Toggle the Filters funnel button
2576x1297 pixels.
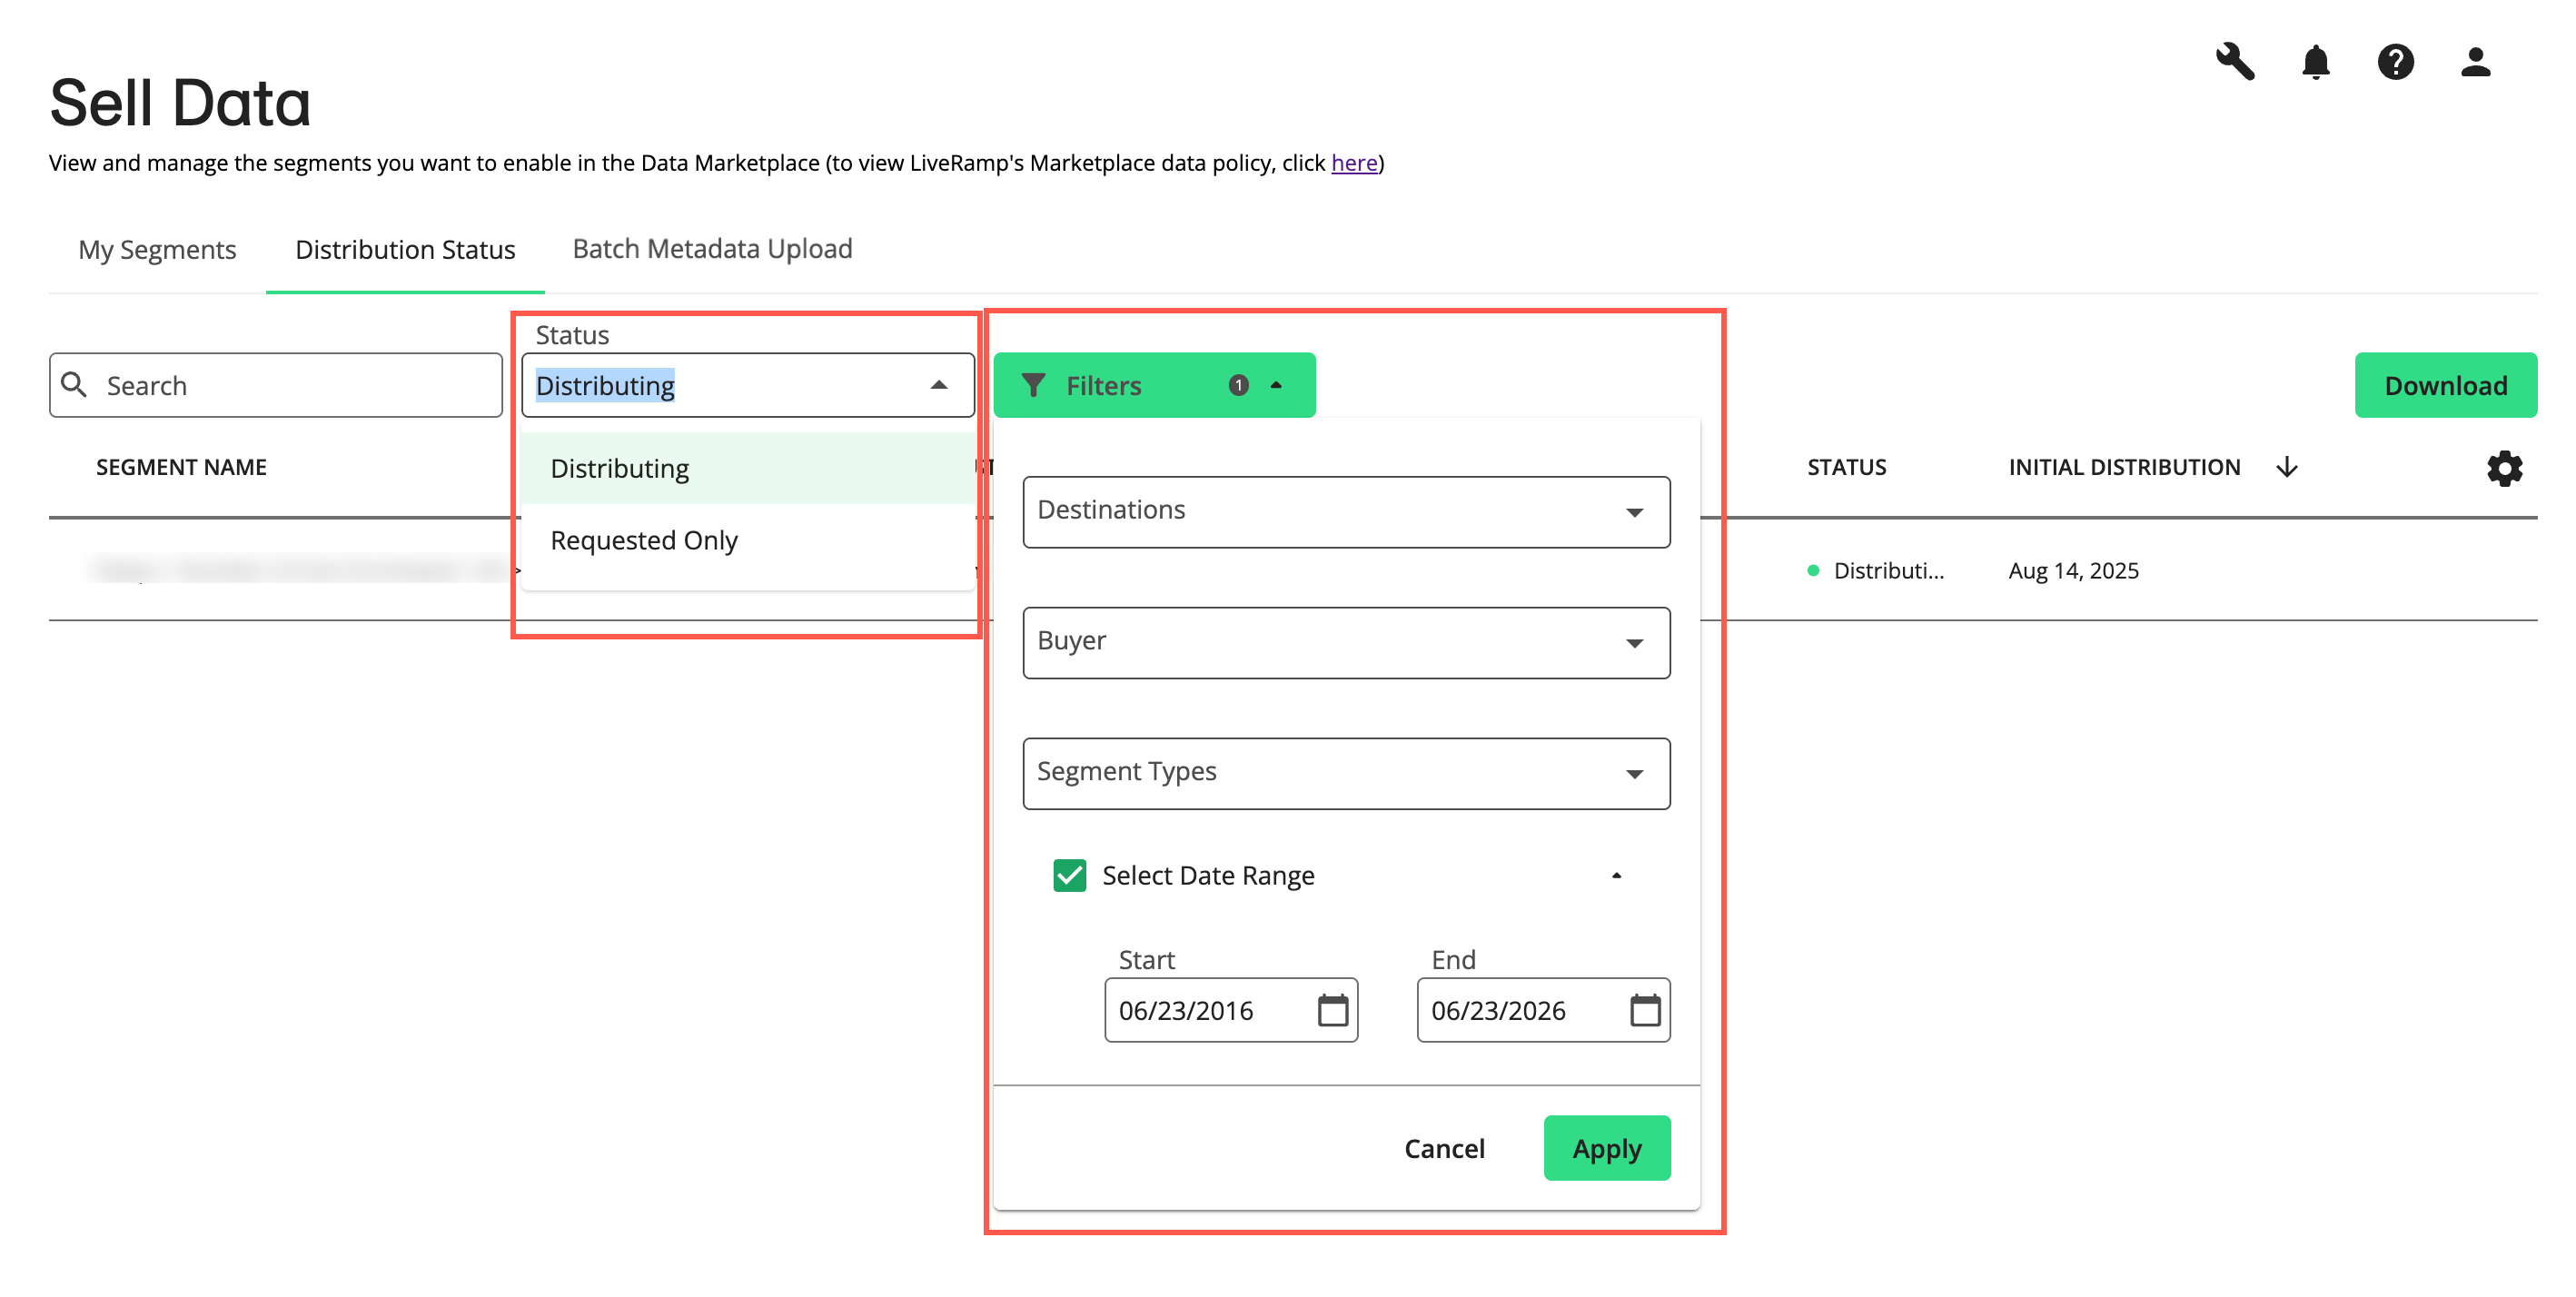(x=1154, y=385)
